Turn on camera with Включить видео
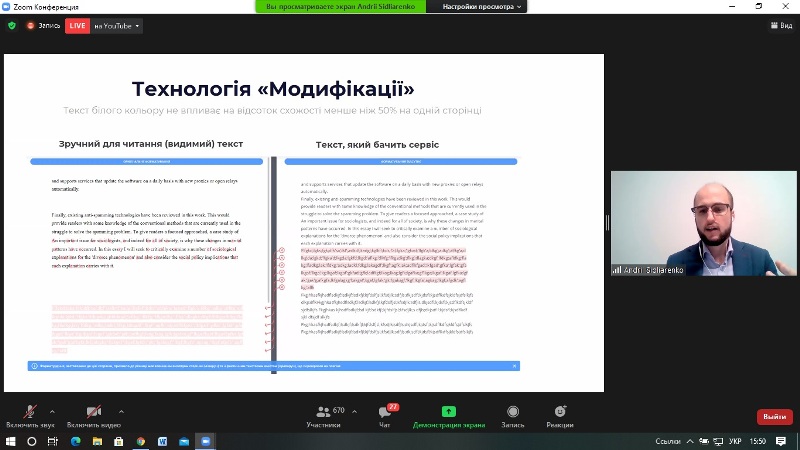 [x=94, y=416]
